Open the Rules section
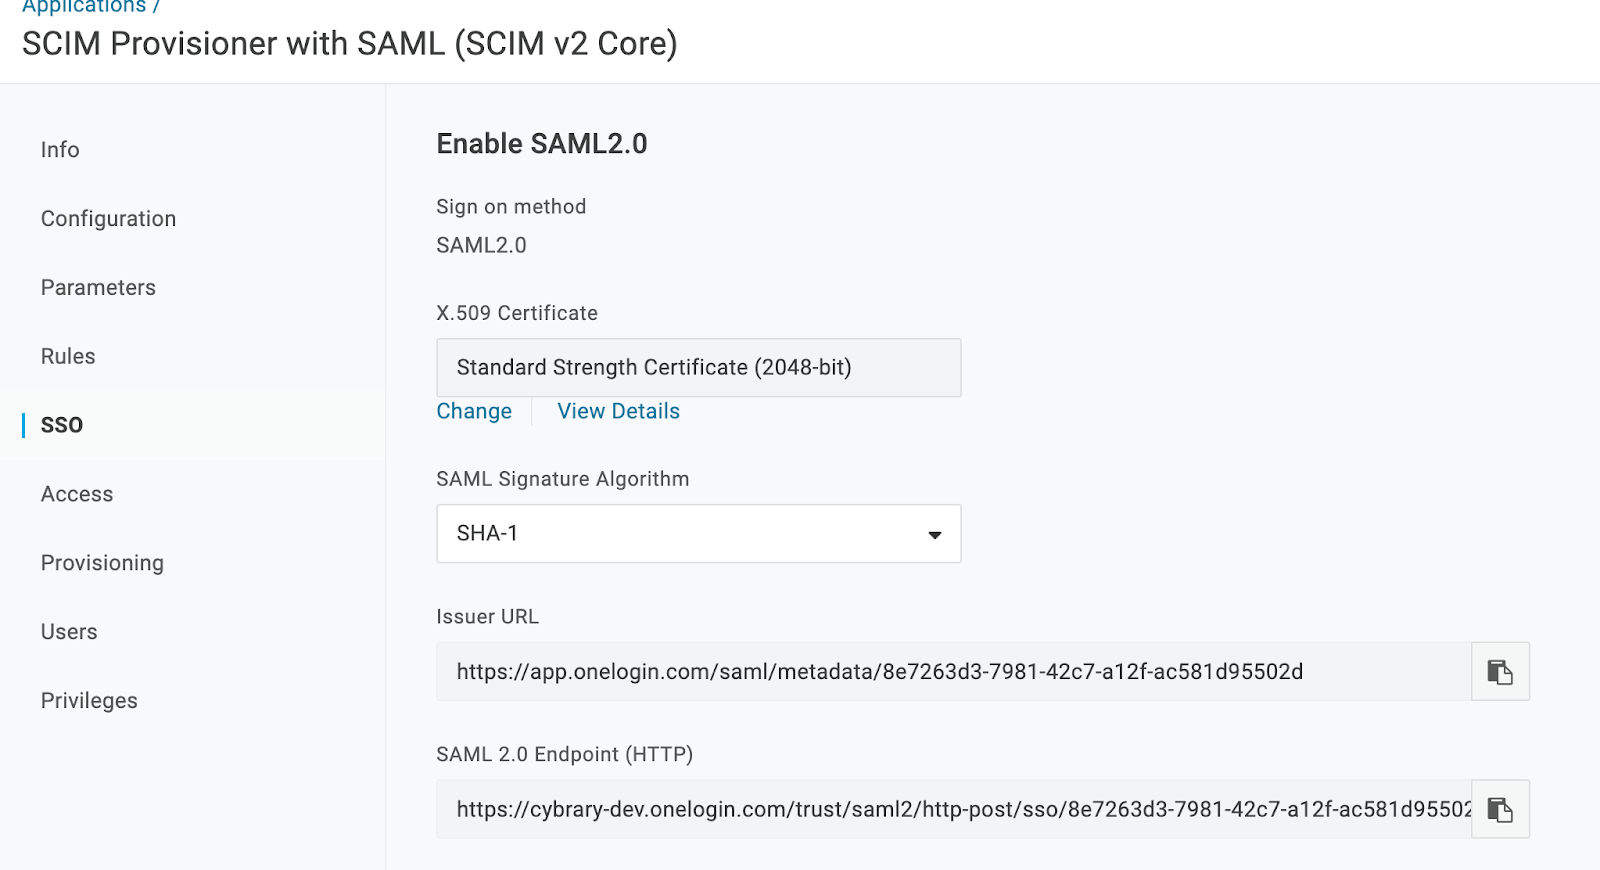This screenshot has height=870, width=1600. [68, 357]
